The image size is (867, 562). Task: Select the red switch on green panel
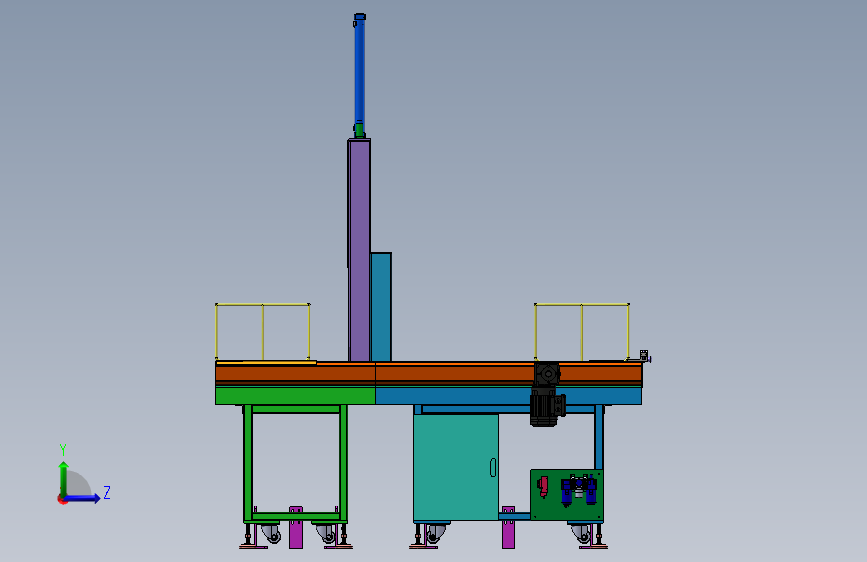tap(543, 487)
